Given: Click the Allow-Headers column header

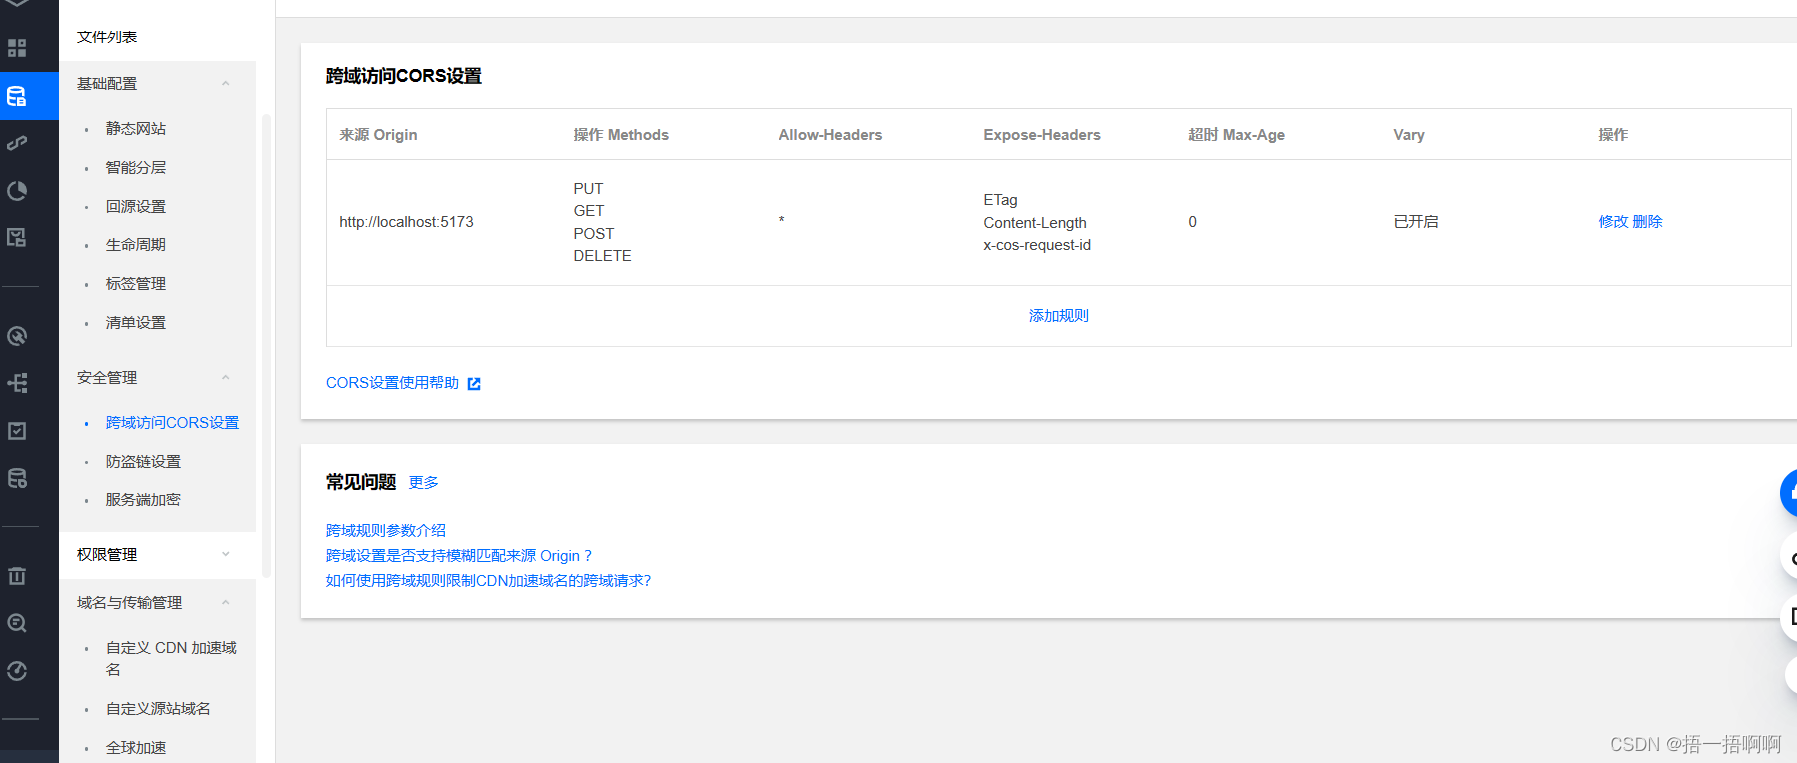Looking at the screenshot, I should 830,135.
